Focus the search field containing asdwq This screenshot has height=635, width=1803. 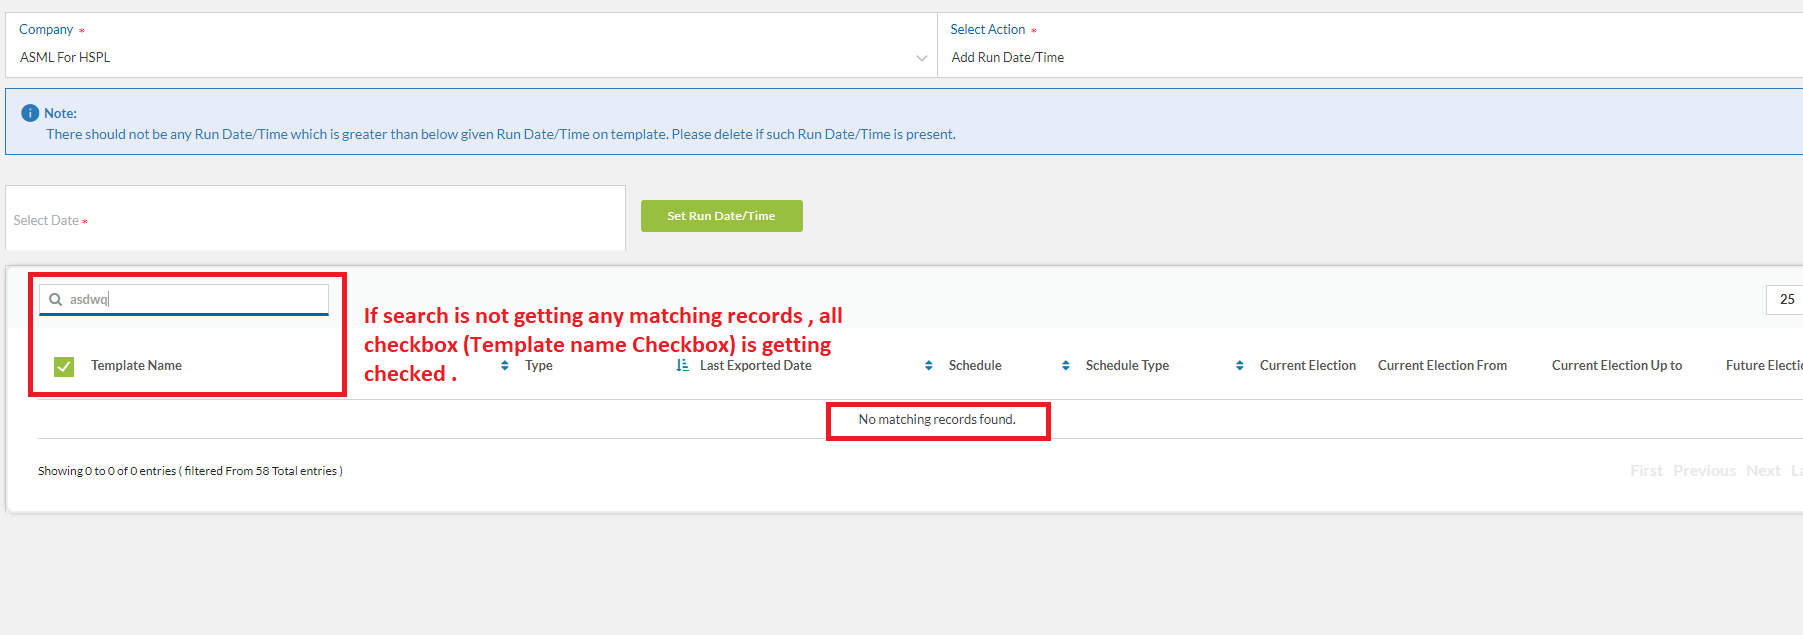tap(195, 299)
